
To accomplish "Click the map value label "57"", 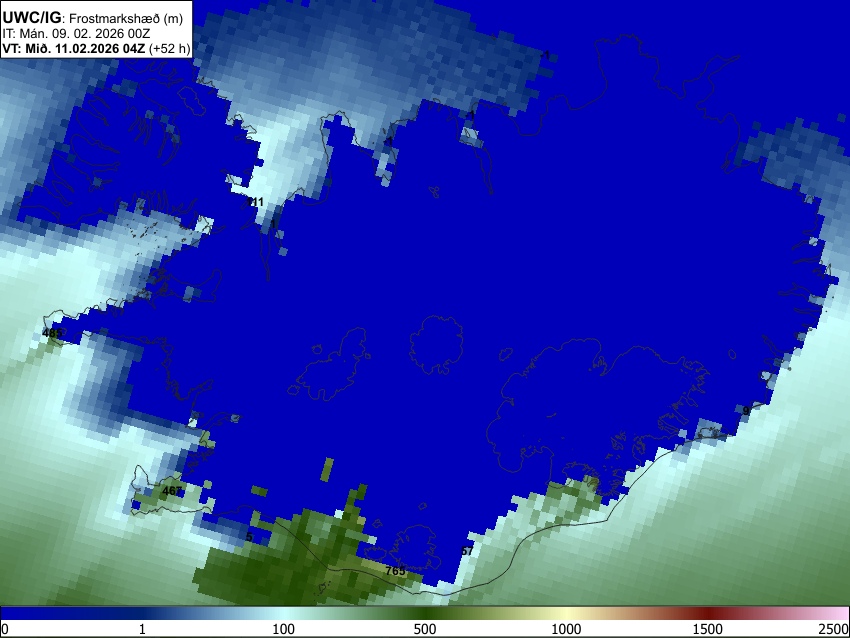I will pyautogui.click(x=467, y=551).
